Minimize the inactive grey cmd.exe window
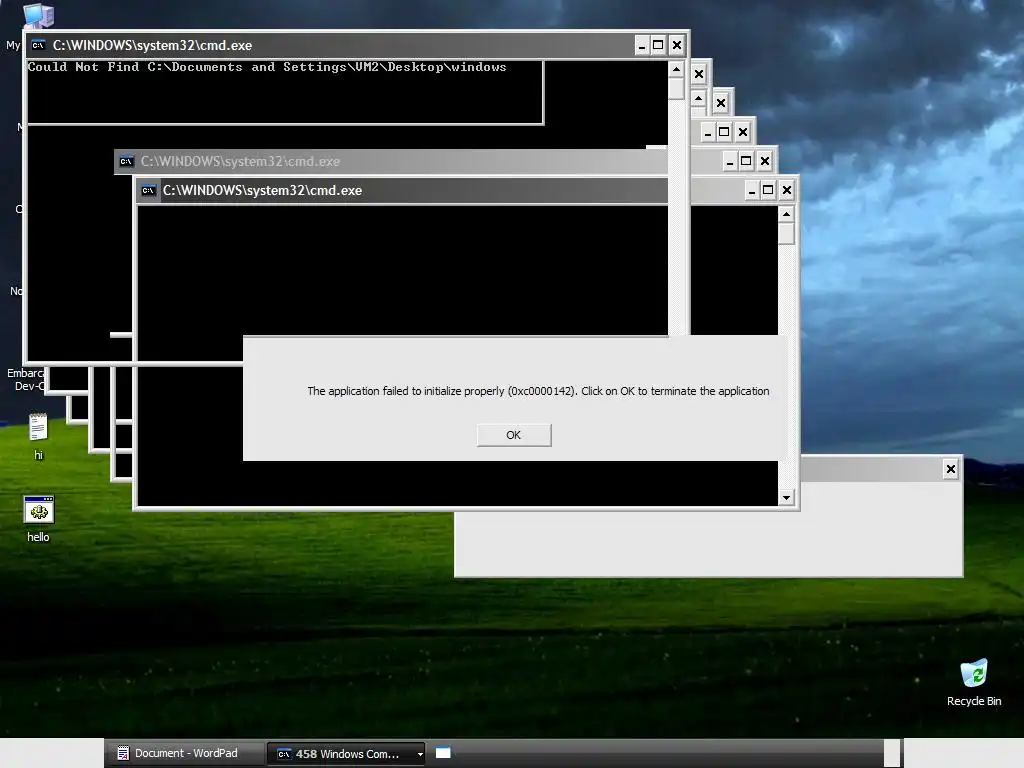The height and width of the screenshot is (768, 1024). [x=729, y=161]
